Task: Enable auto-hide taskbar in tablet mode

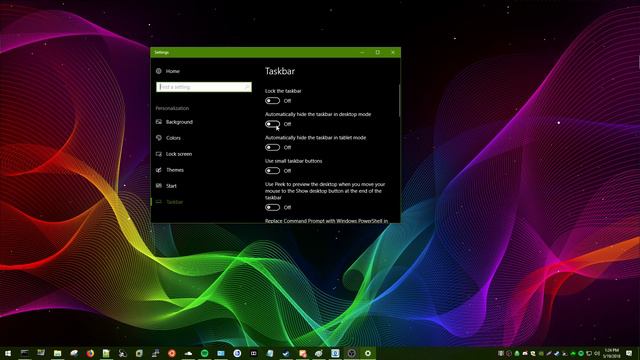Action: (272, 147)
